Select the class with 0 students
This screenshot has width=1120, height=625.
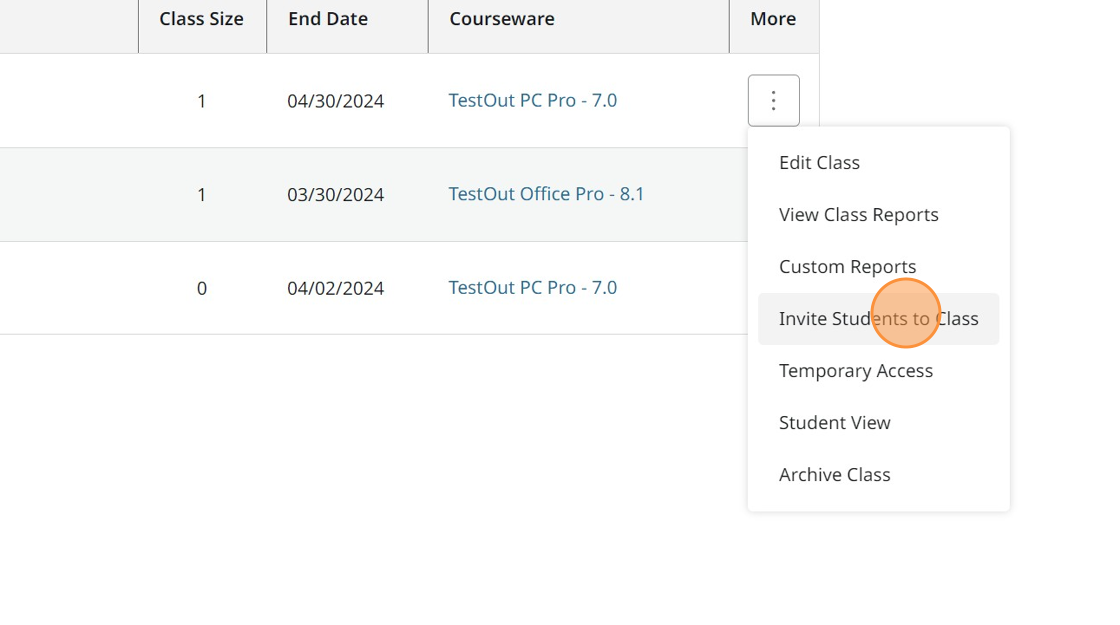point(201,287)
